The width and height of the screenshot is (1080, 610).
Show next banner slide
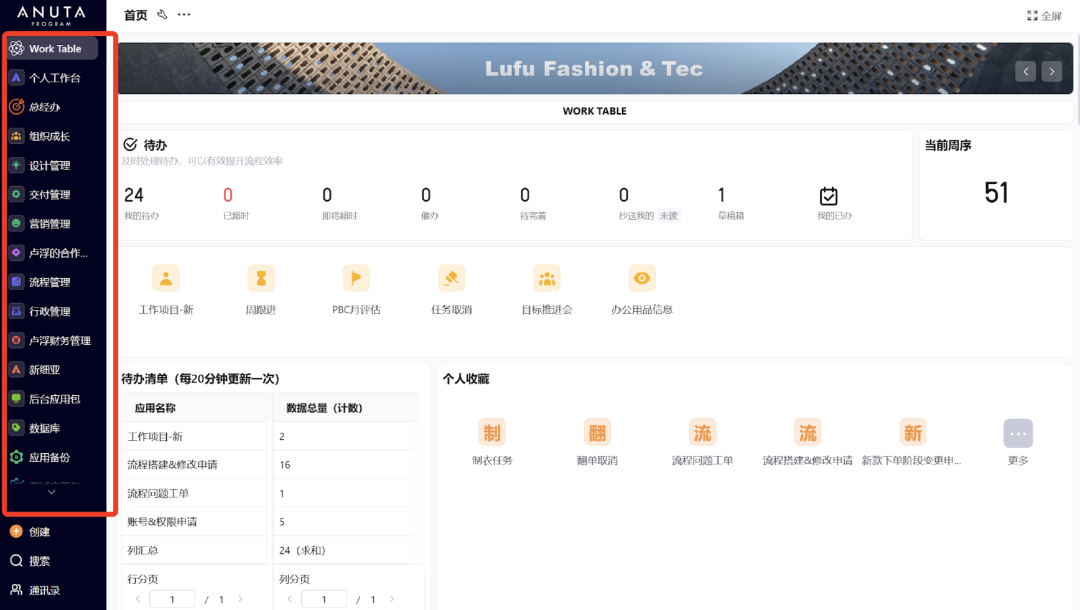pyautogui.click(x=1052, y=72)
